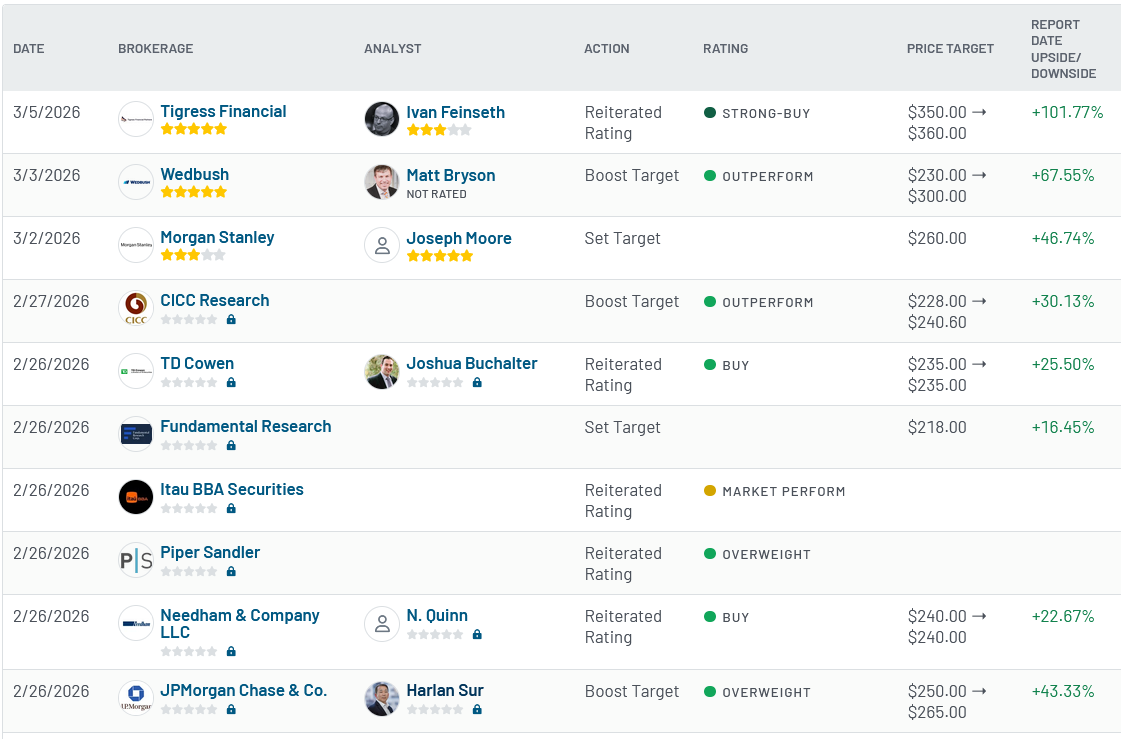Click Tigress Financial's five-star rating
Screen dimensions: 1121x739
coord(194,129)
